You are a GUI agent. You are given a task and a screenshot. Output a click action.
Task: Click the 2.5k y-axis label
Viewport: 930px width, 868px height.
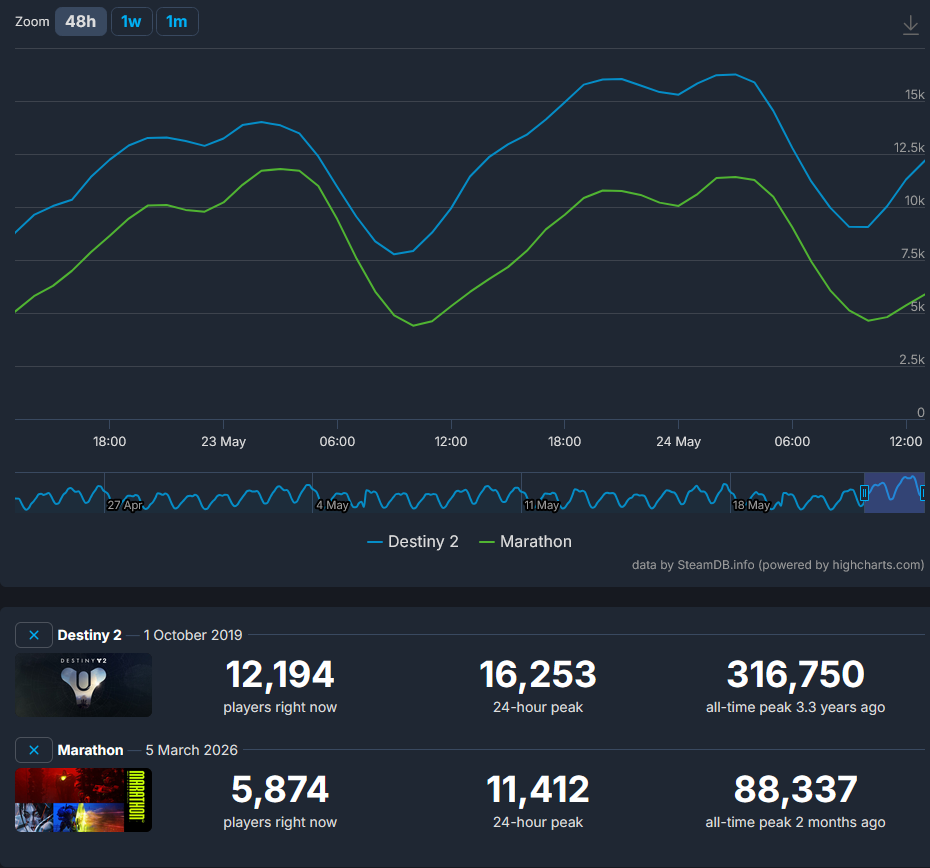point(912,360)
